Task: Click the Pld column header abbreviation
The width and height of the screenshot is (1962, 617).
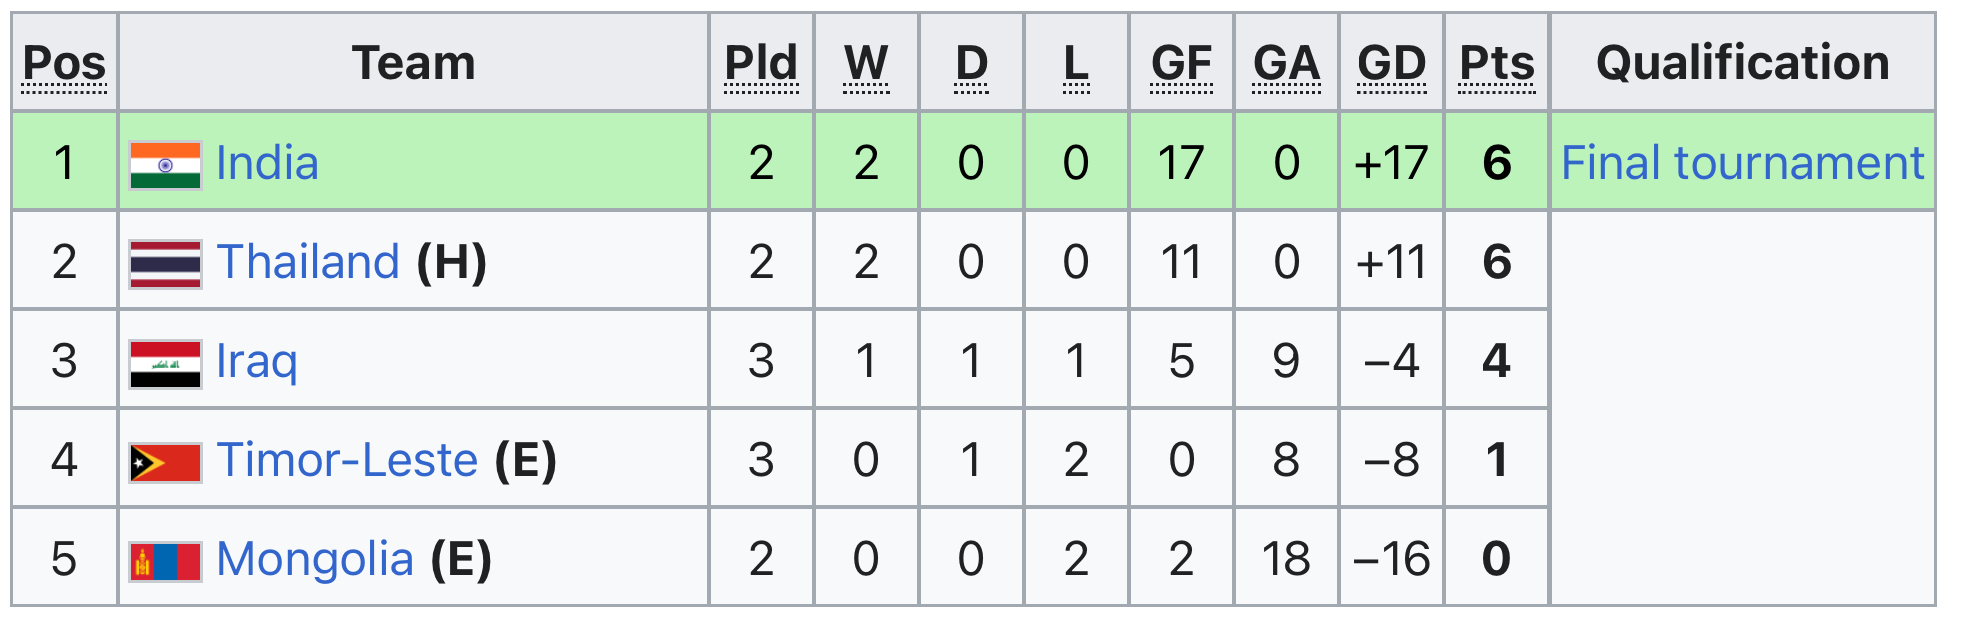Action: [761, 64]
